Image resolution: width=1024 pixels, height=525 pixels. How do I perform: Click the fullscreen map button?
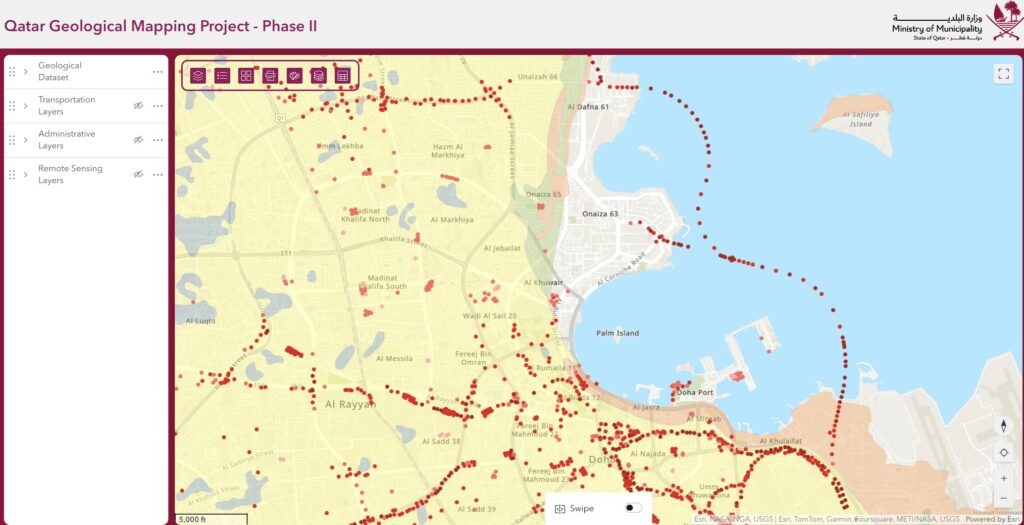coord(1003,74)
